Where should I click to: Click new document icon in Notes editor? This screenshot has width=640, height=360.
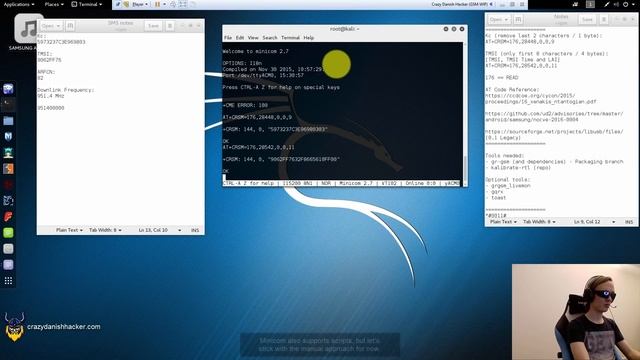(x=518, y=19)
